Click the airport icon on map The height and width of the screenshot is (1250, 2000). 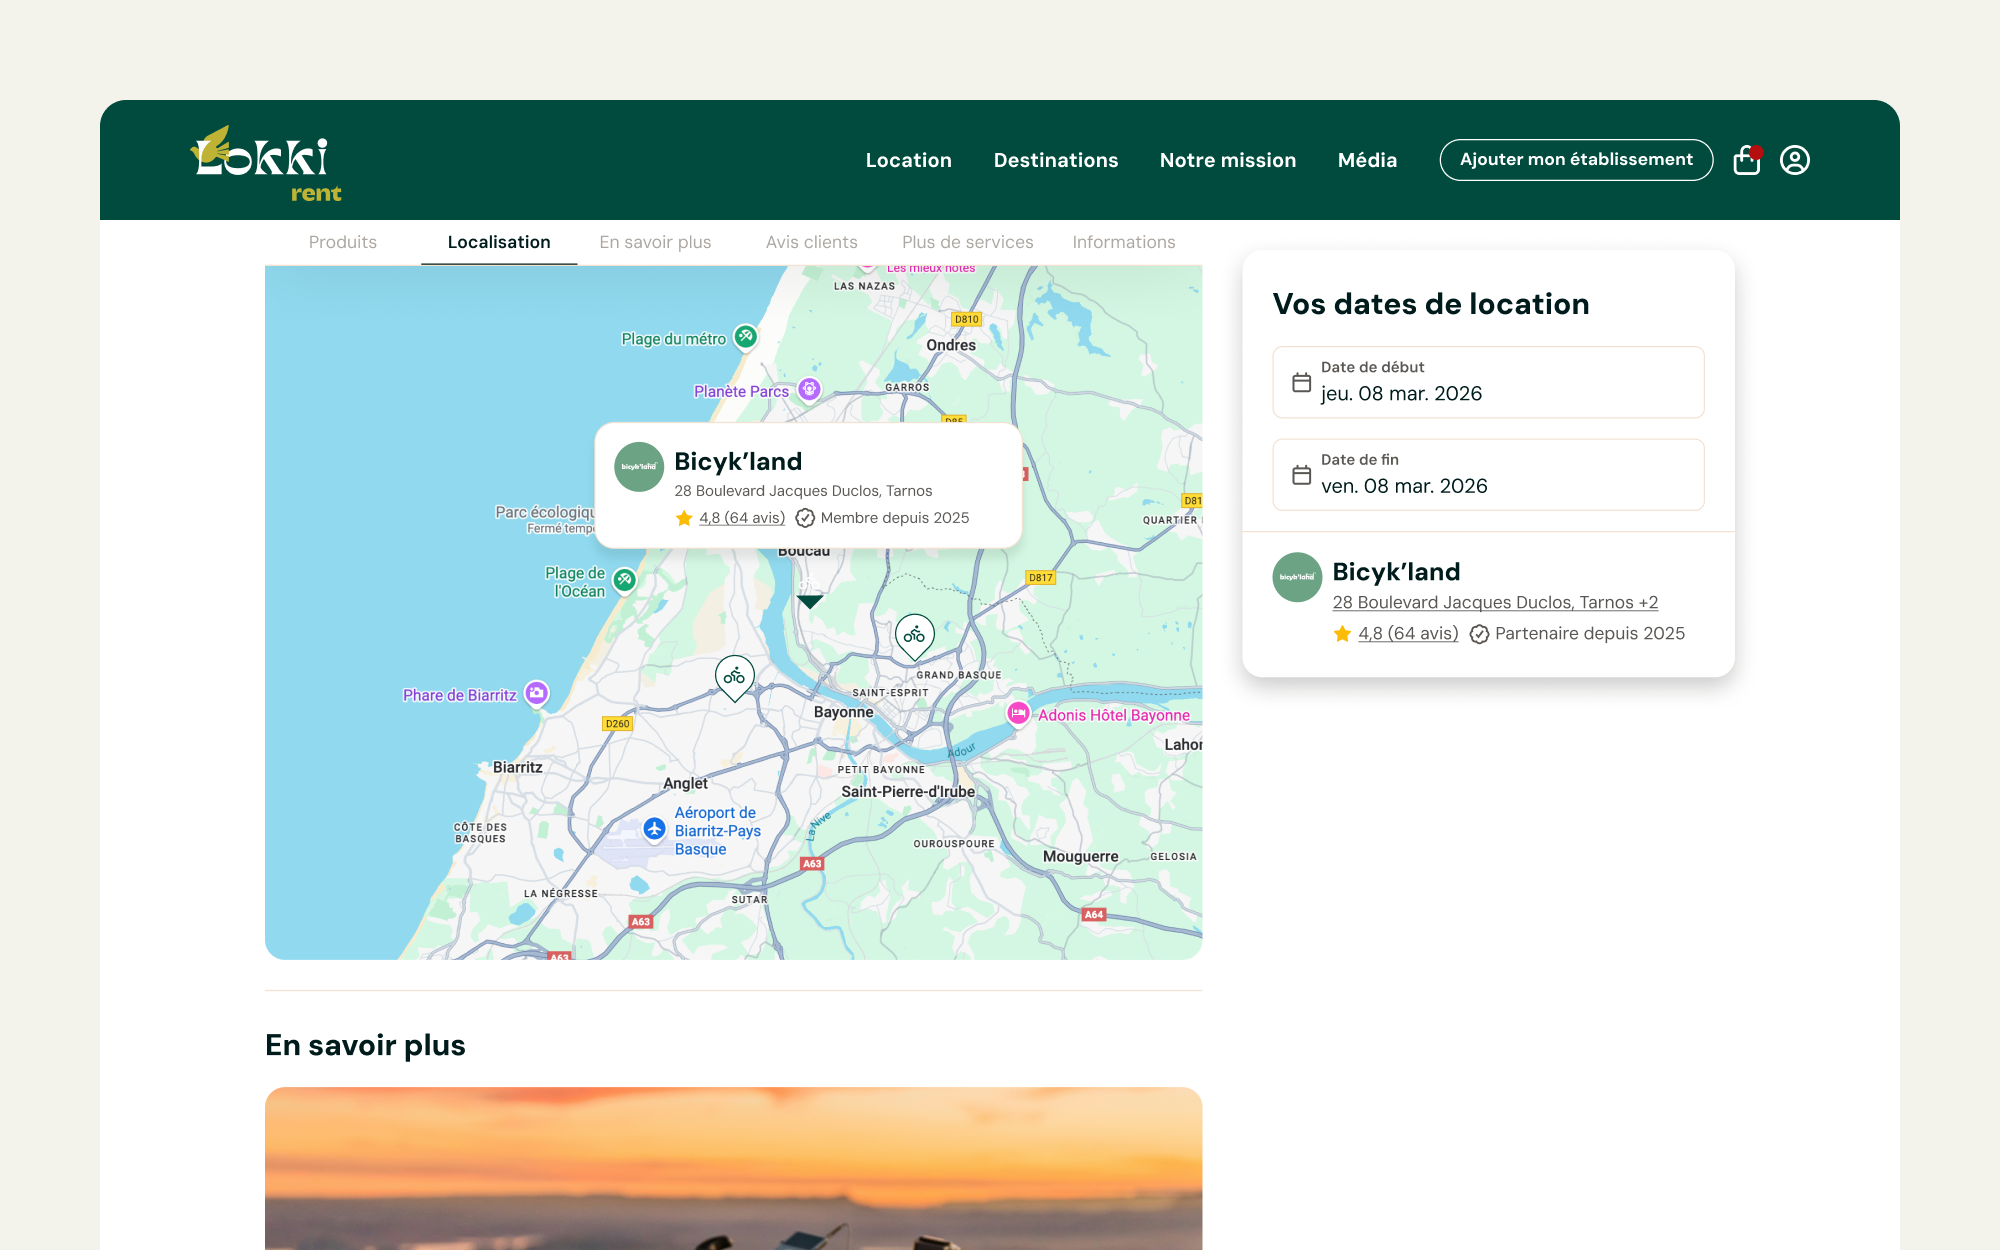tap(654, 829)
